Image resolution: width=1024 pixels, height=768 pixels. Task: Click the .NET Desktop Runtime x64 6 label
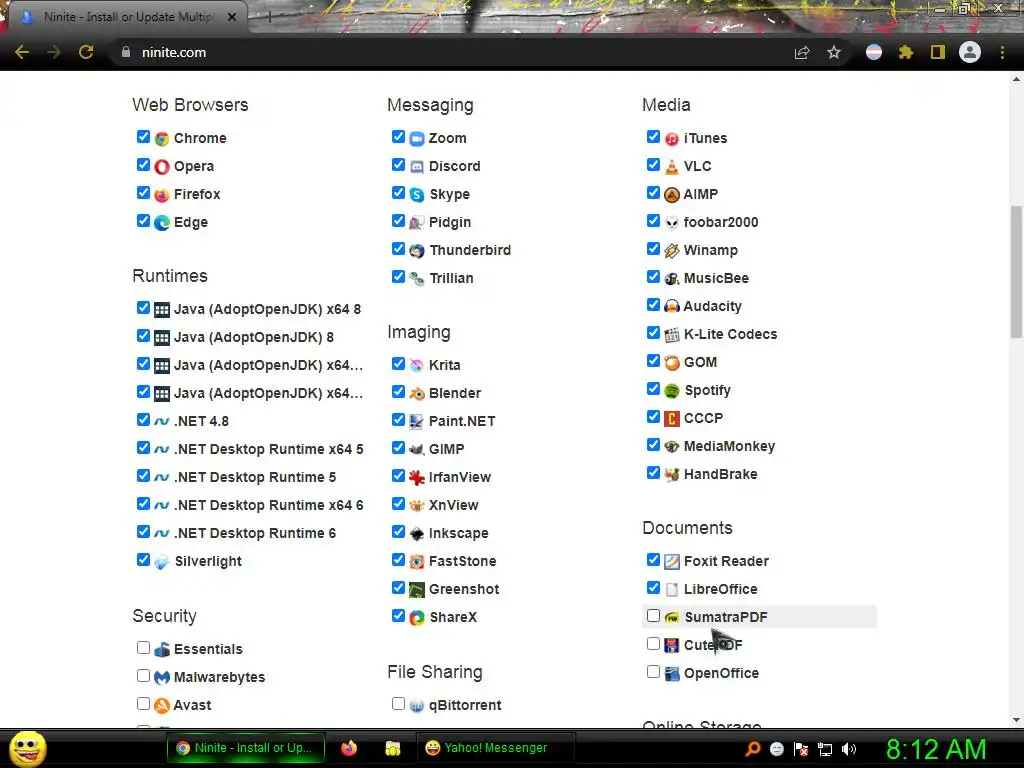268,505
